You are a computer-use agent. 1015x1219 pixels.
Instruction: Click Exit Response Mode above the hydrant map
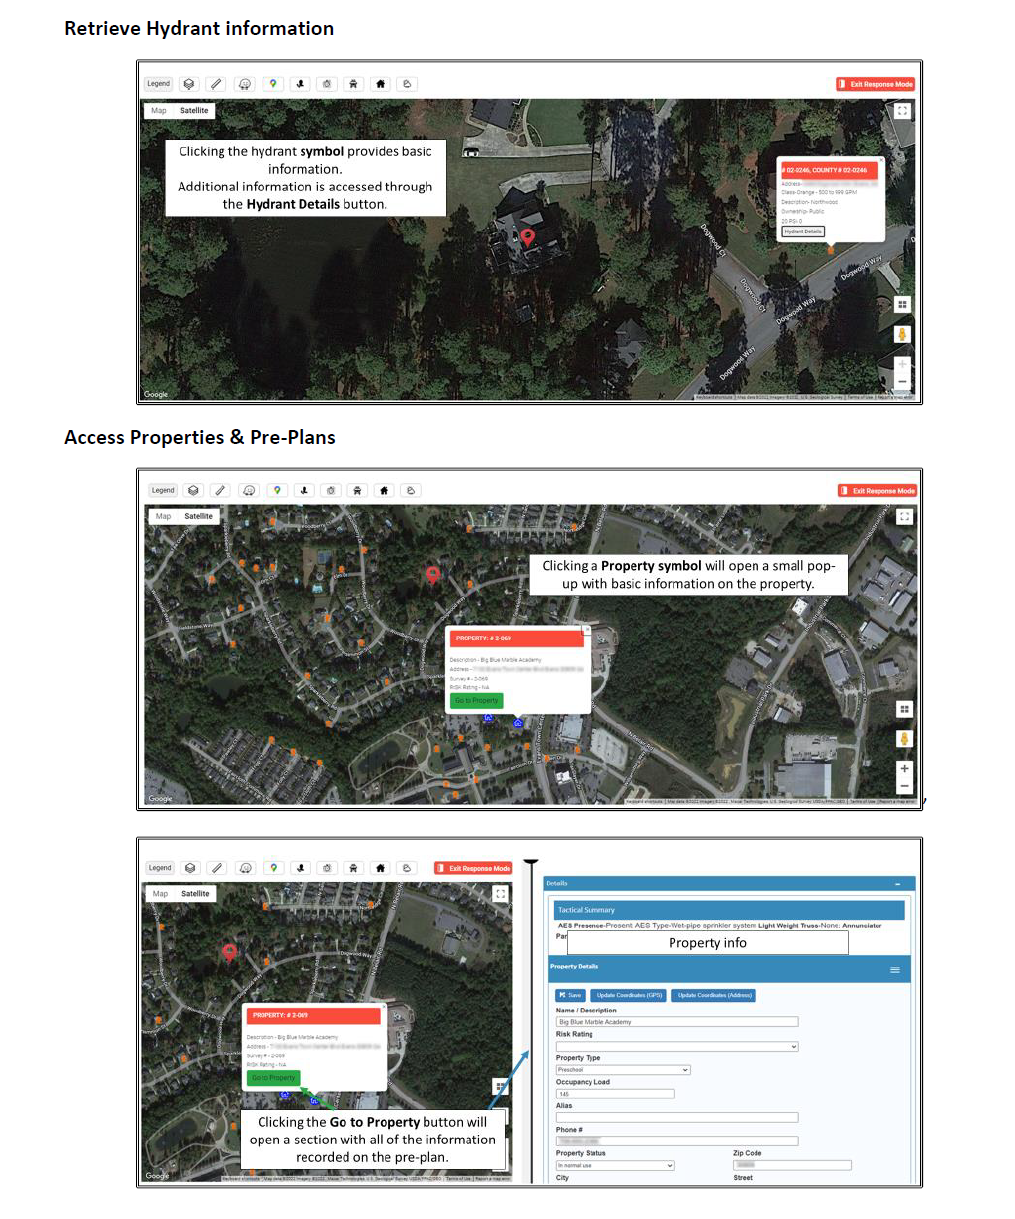click(x=875, y=84)
